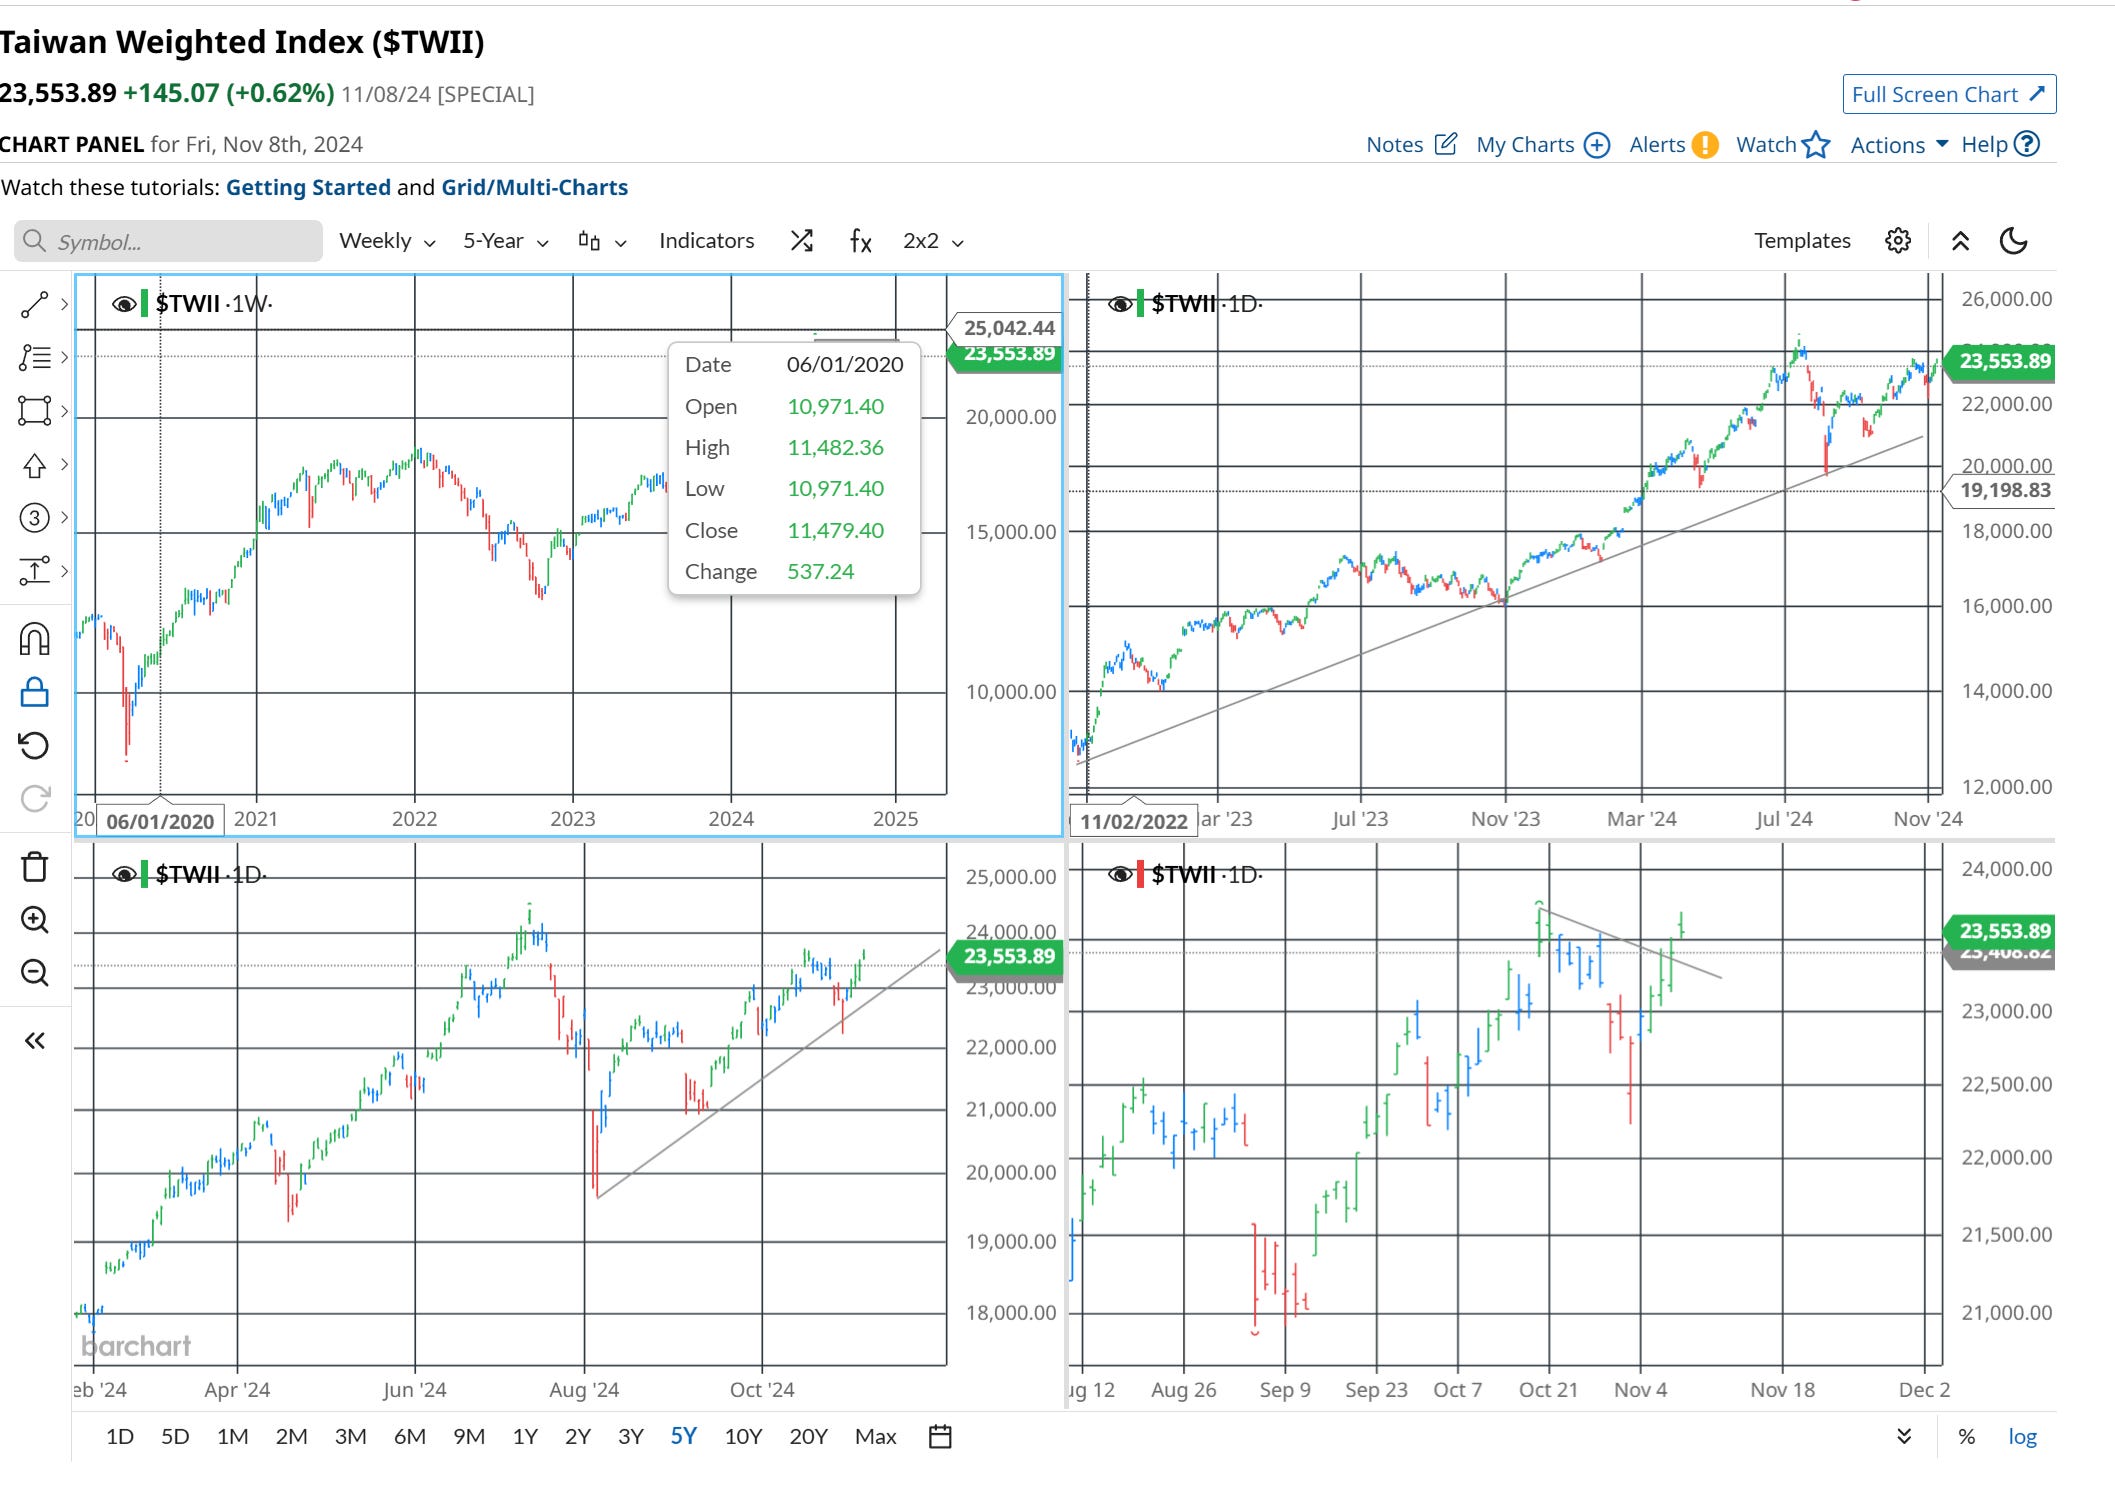Open chart settings gear icon

pos(1897,241)
